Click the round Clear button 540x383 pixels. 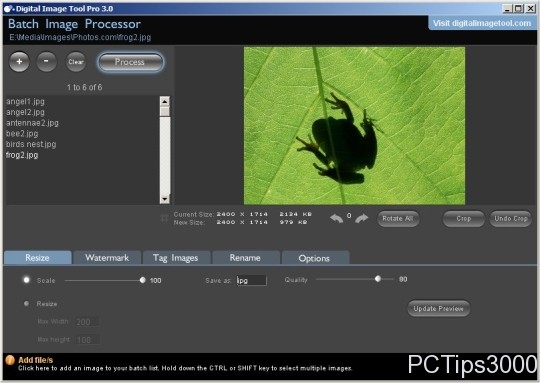click(x=76, y=62)
